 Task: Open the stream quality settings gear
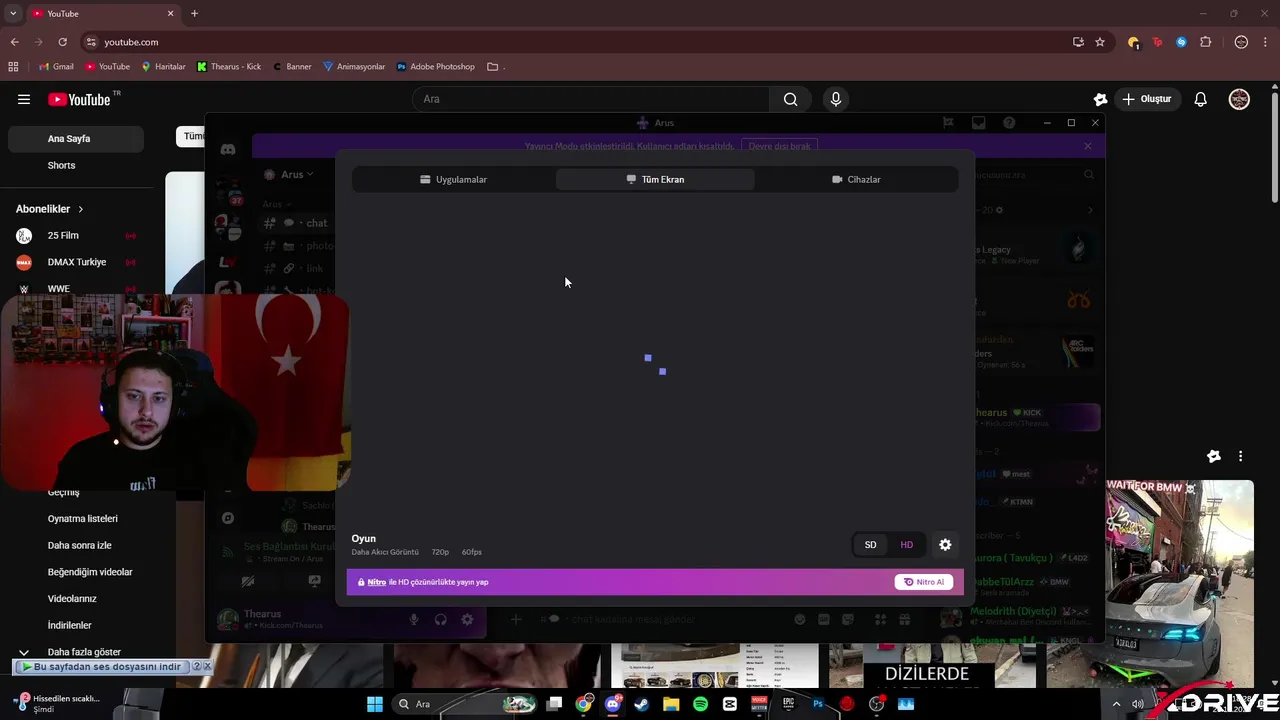pyautogui.click(x=945, y=545)
